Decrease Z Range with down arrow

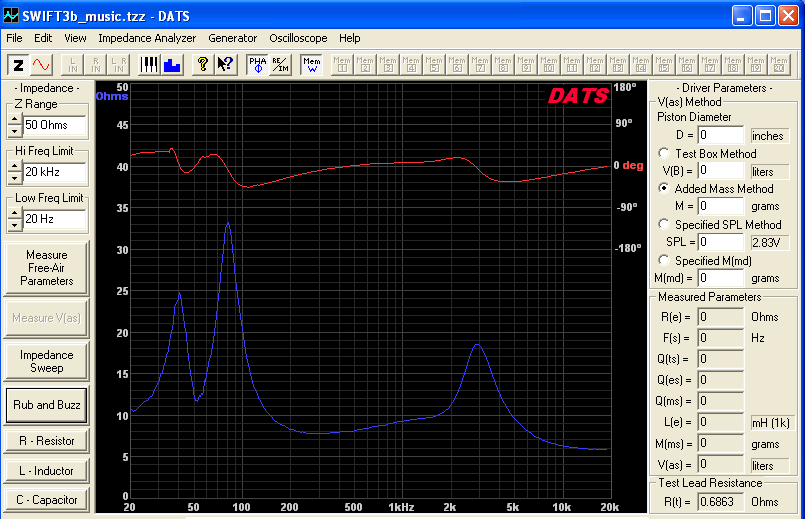click(15, 131)
